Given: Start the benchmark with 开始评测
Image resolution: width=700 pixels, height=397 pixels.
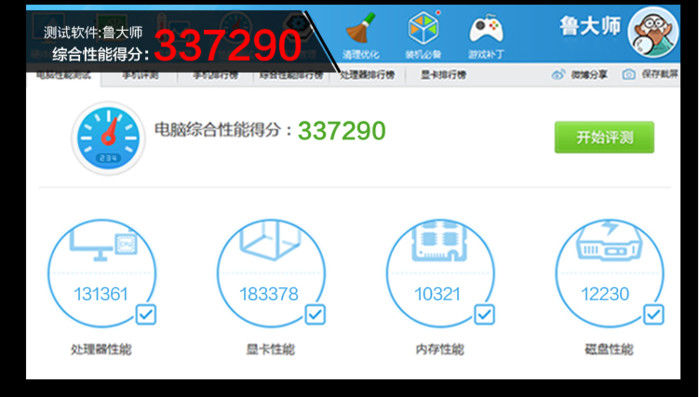Looking at the screenshot, I should click(604, 137).
